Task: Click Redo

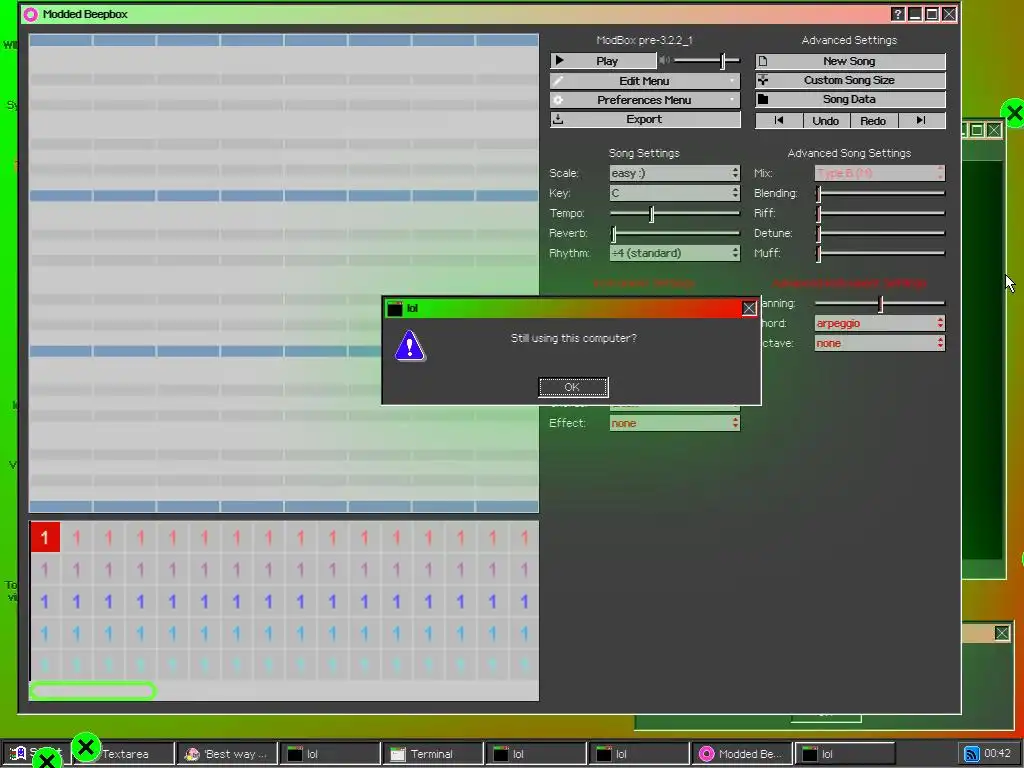Action: click(x=873, y=121)
